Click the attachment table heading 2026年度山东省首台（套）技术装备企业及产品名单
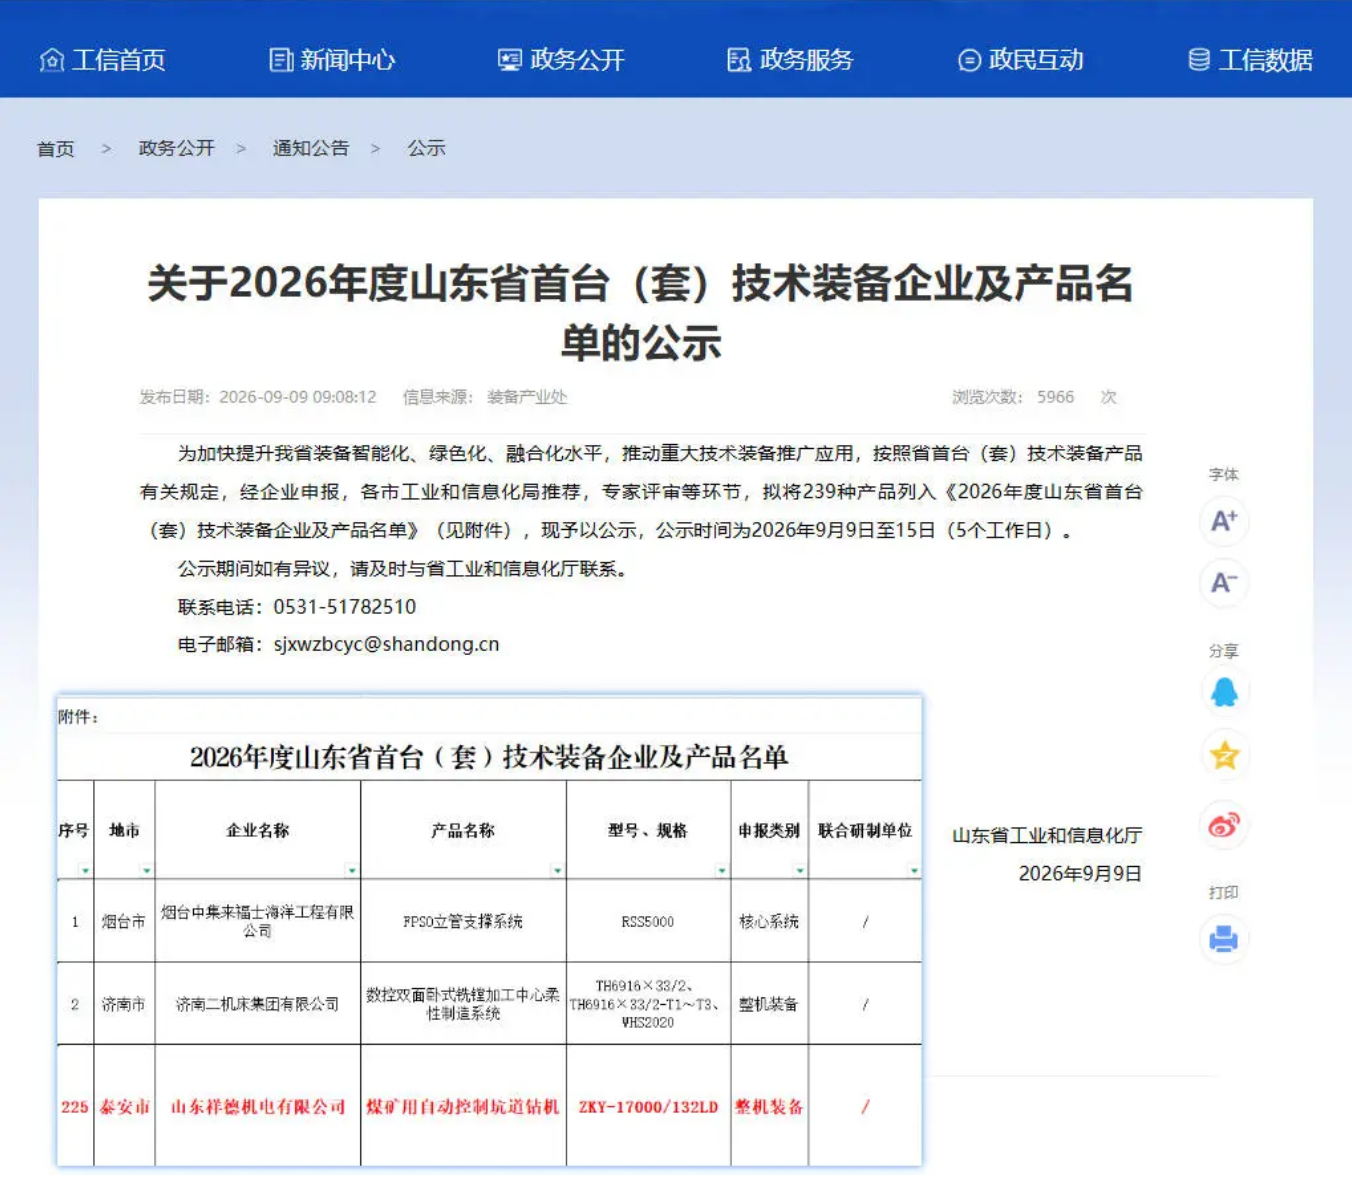This screenshot has height=1194, width=1352. point(489,757)
